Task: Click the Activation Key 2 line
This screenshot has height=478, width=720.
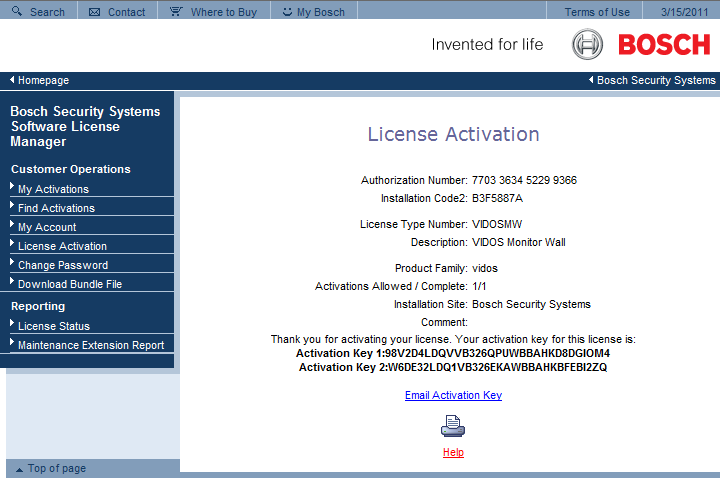Action: pyautogui.click(x=453, y=367)
